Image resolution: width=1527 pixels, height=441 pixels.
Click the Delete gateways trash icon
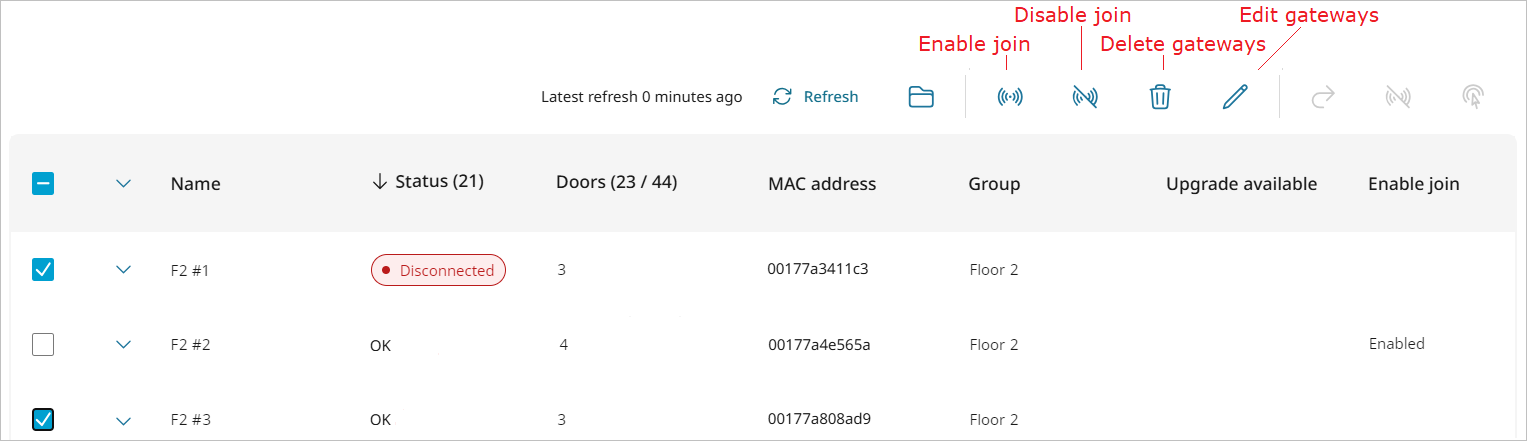coord(1159,97)
